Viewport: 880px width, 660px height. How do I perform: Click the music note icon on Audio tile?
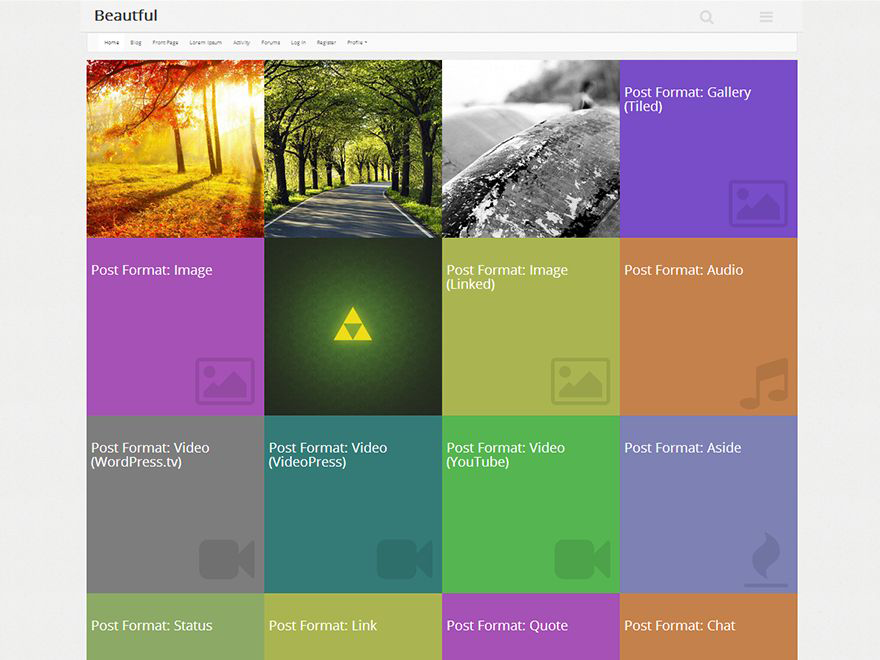(x=764, y=383)
